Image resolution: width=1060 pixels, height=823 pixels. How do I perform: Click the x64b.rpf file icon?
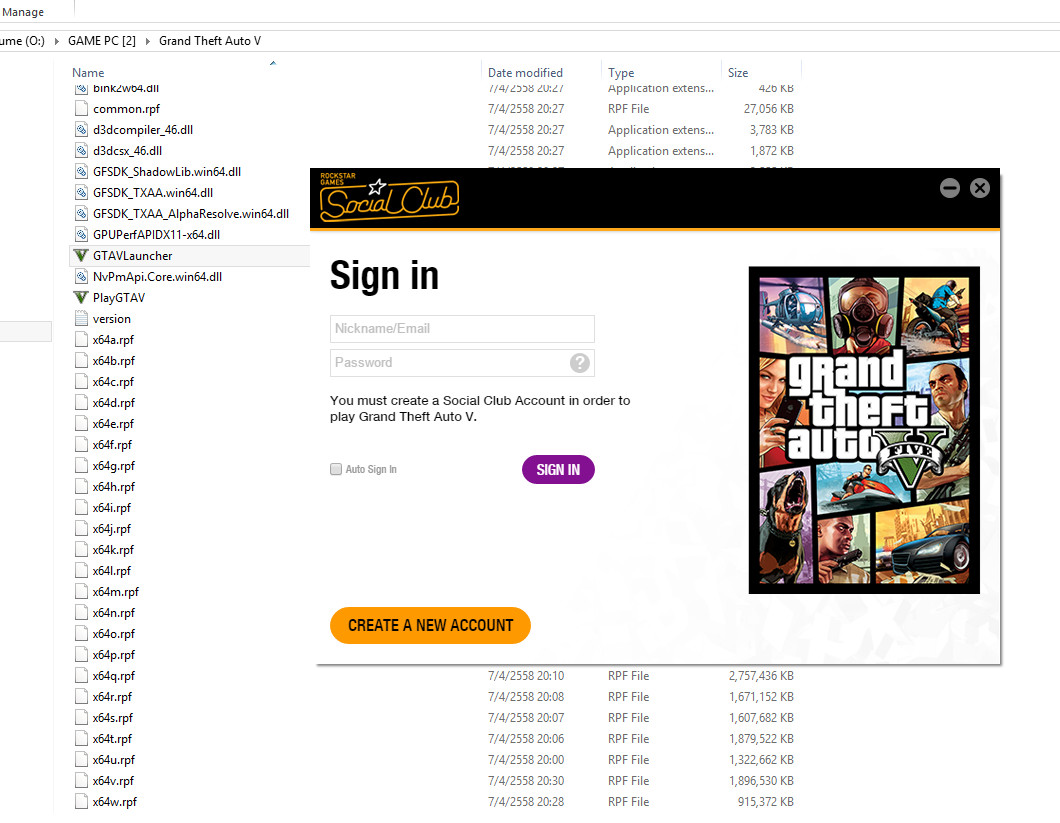pyautogui.click(x=81, y=360)
